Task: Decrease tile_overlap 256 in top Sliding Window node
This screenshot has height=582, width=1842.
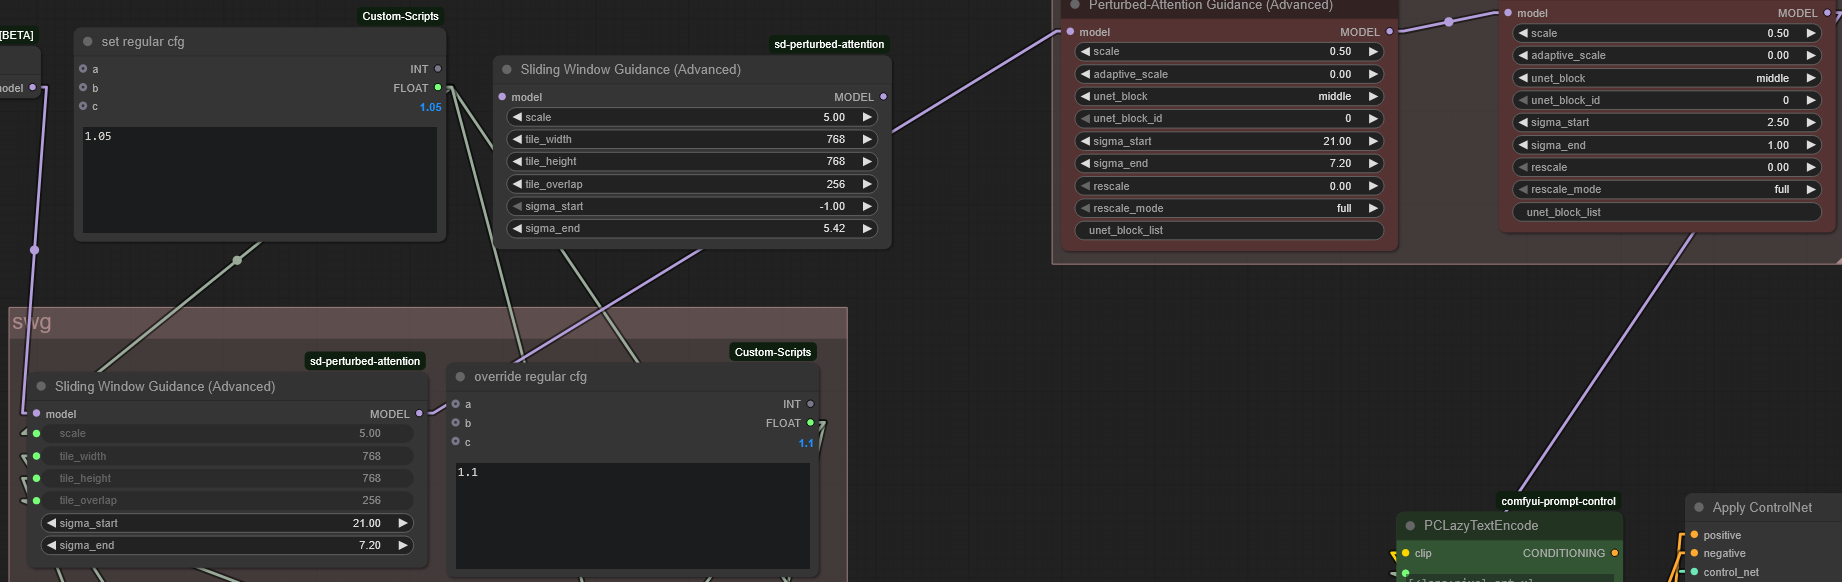Action: tap(517, 184)
